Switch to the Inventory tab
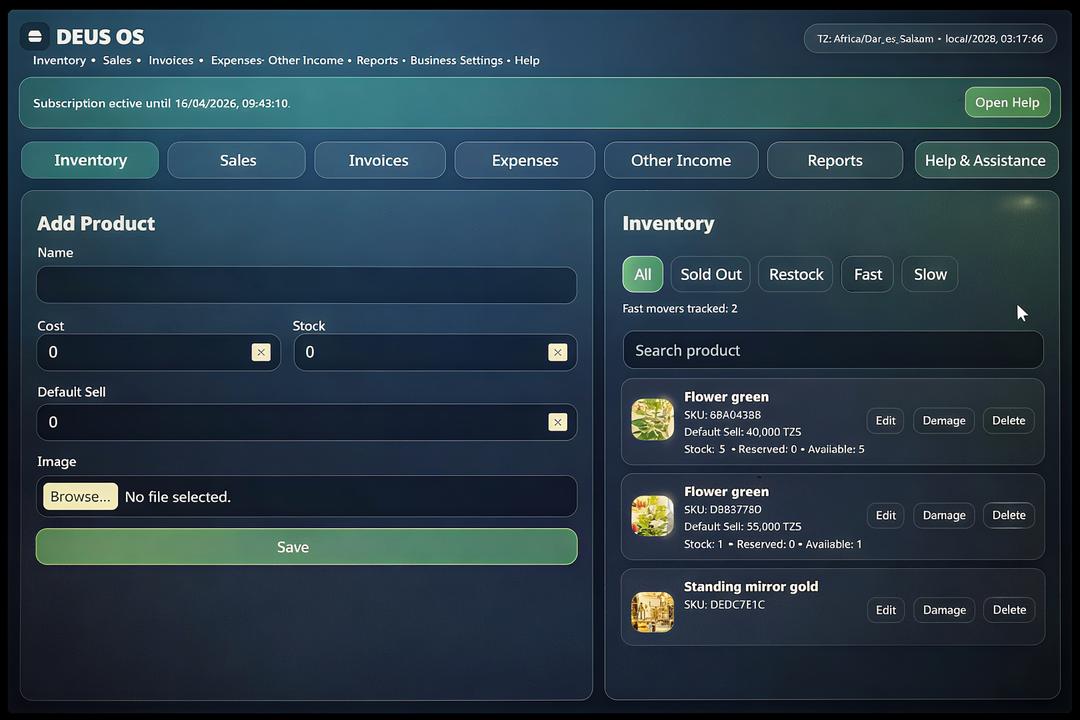1080x720 pixels. click(x=90, y=160)
